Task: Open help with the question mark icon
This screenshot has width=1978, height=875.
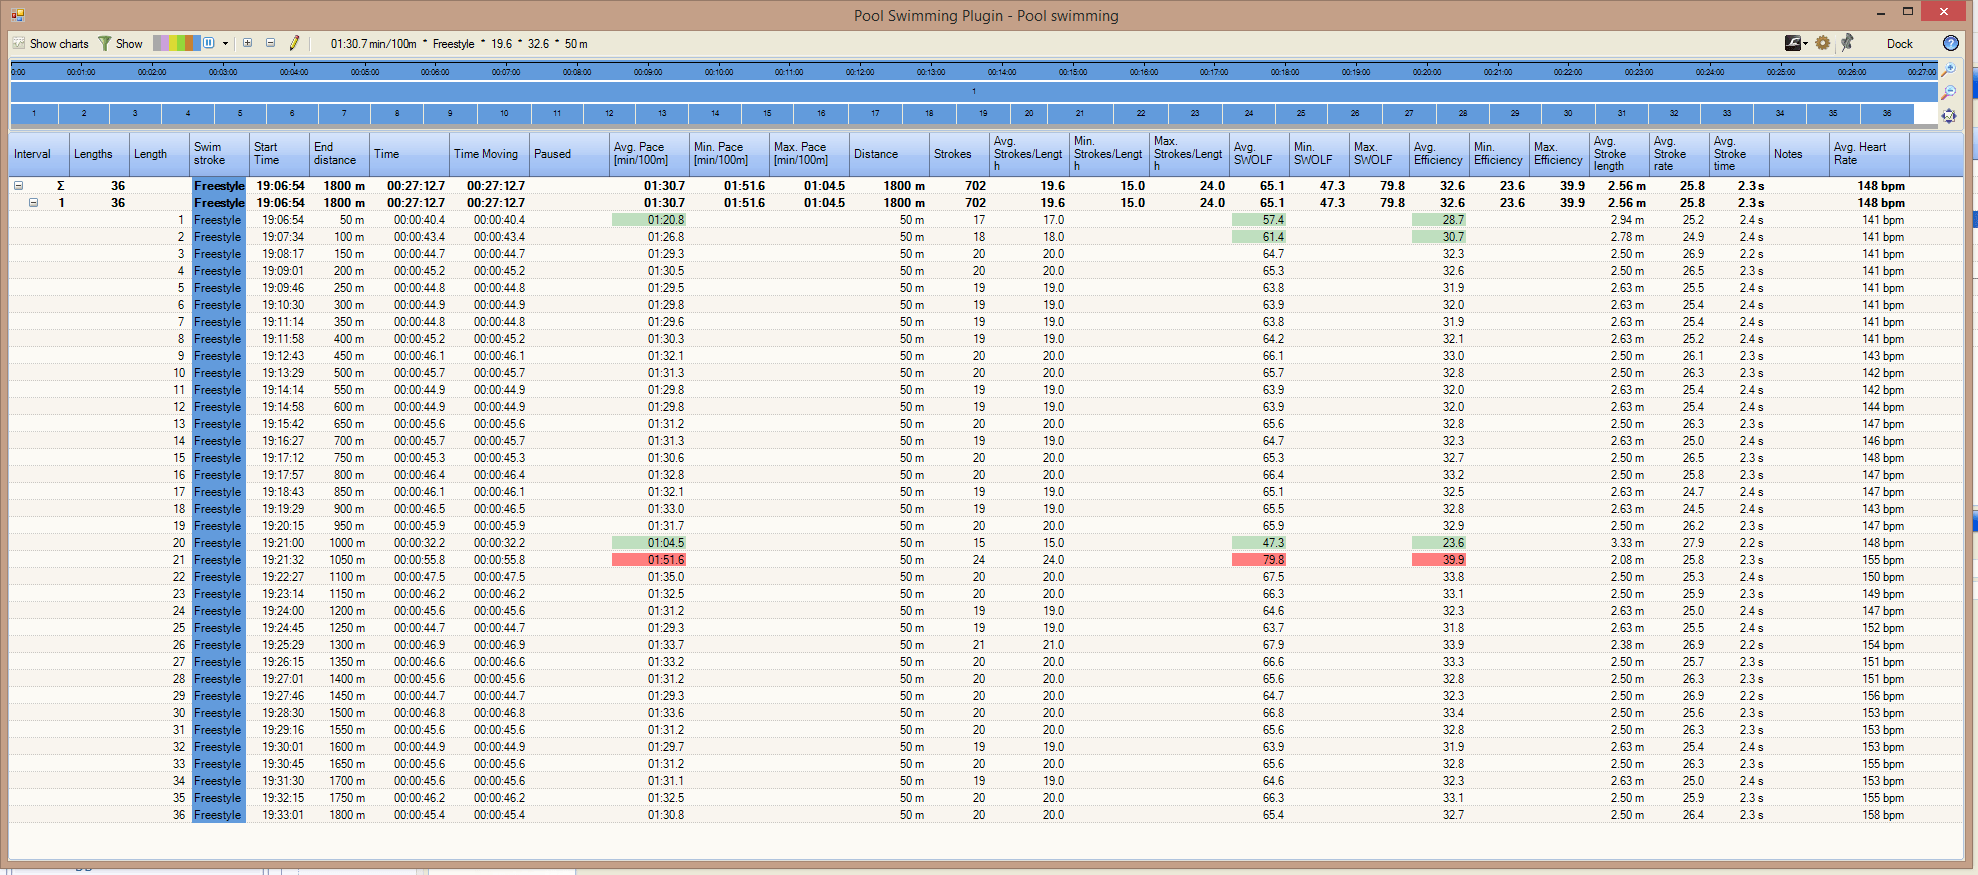Action: tap(1950, 43)
